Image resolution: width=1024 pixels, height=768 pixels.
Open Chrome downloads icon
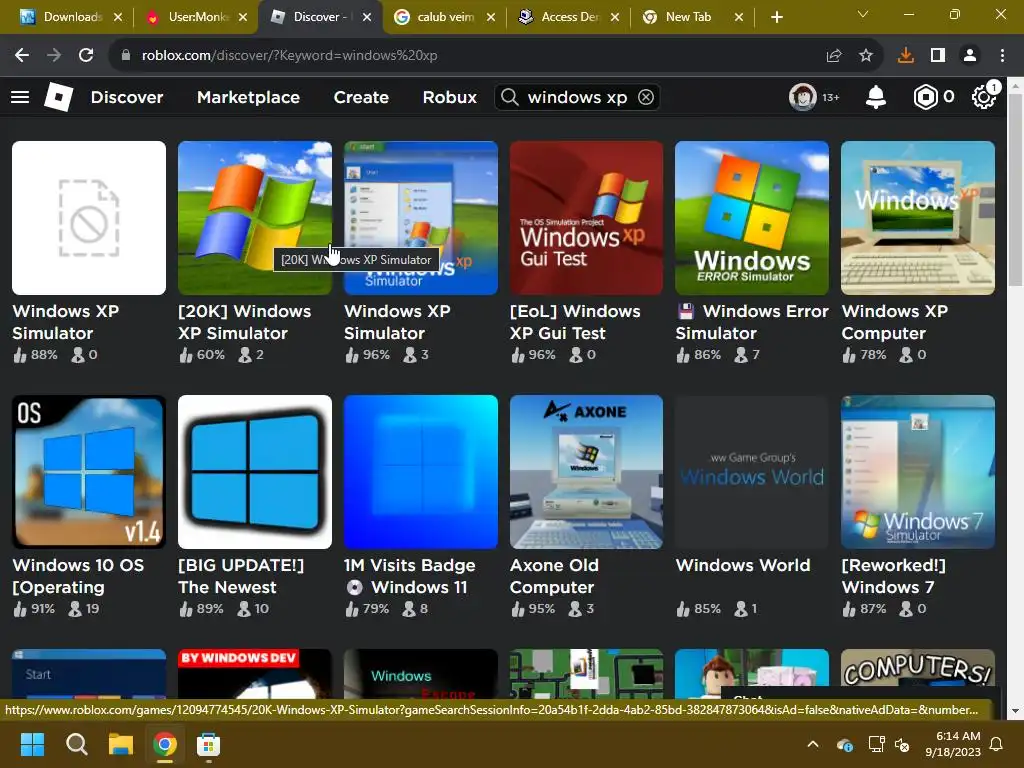tap(906, 56)
